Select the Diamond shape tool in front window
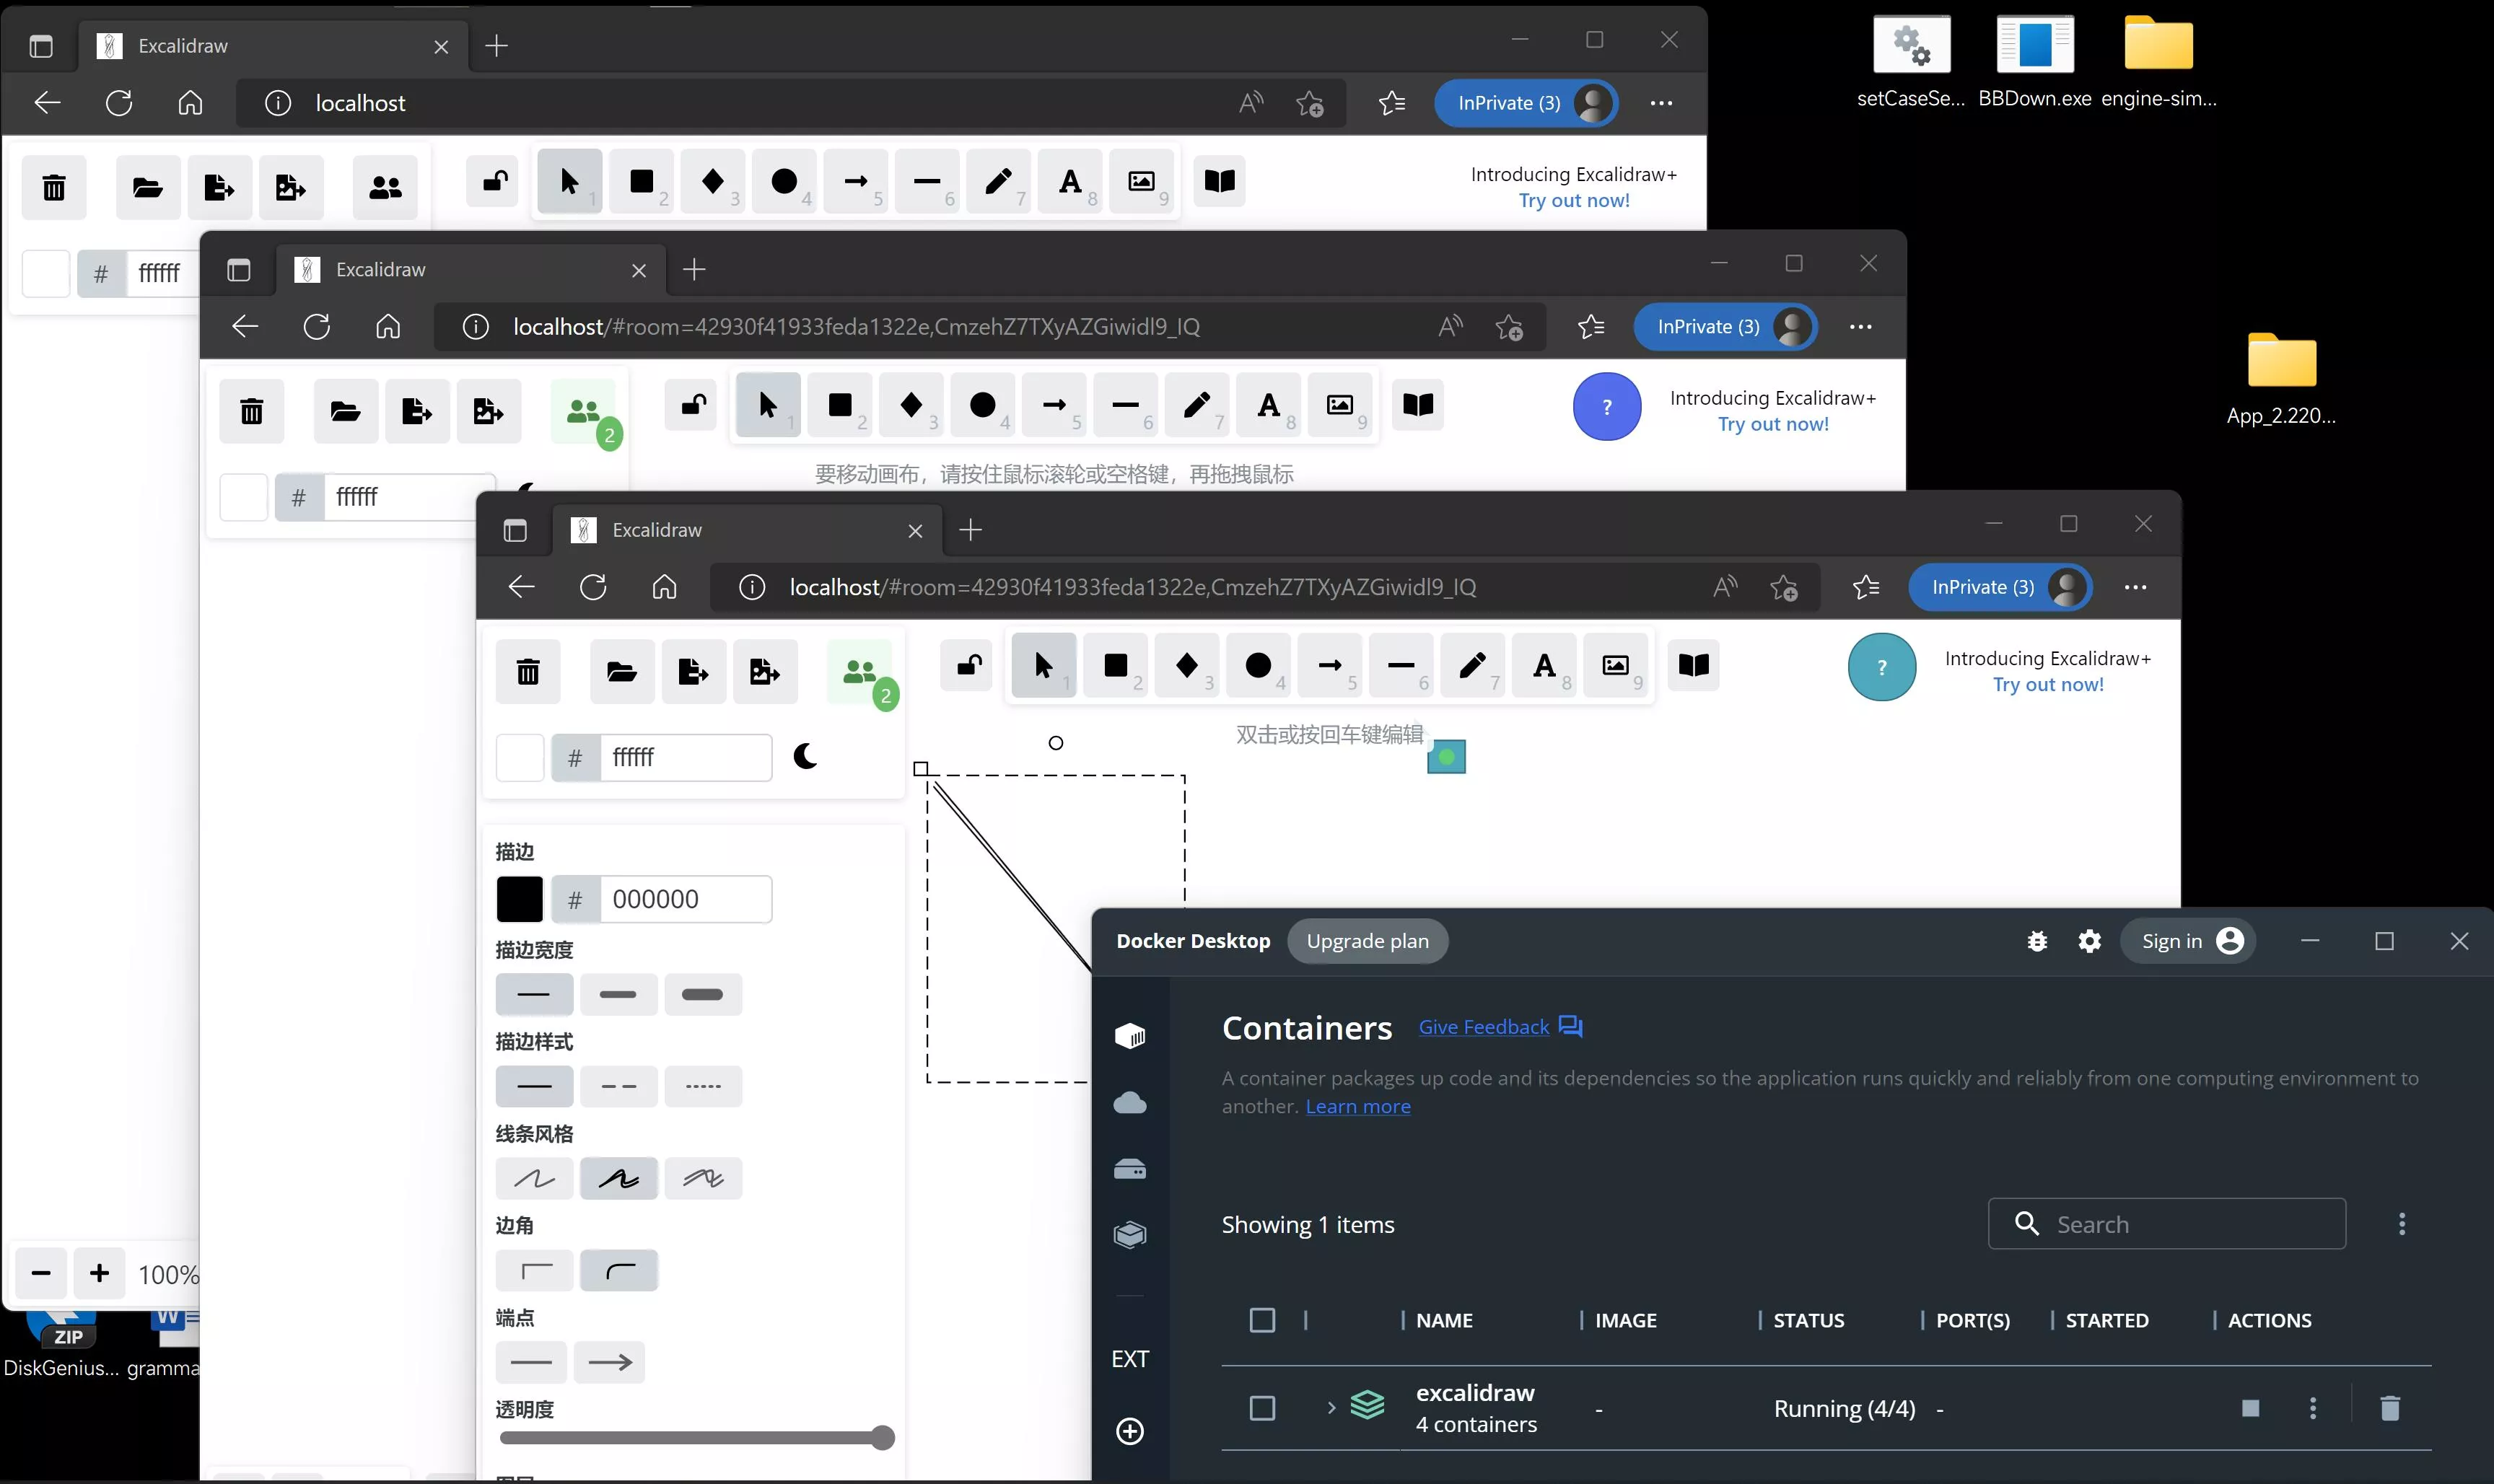 (1186, 666)
